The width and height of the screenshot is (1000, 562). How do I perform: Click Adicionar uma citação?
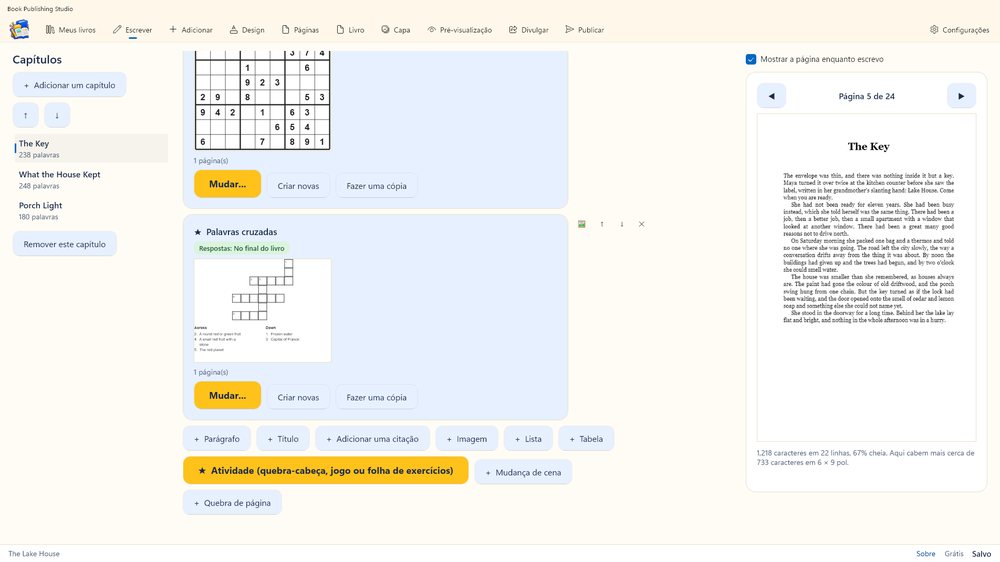372,439
